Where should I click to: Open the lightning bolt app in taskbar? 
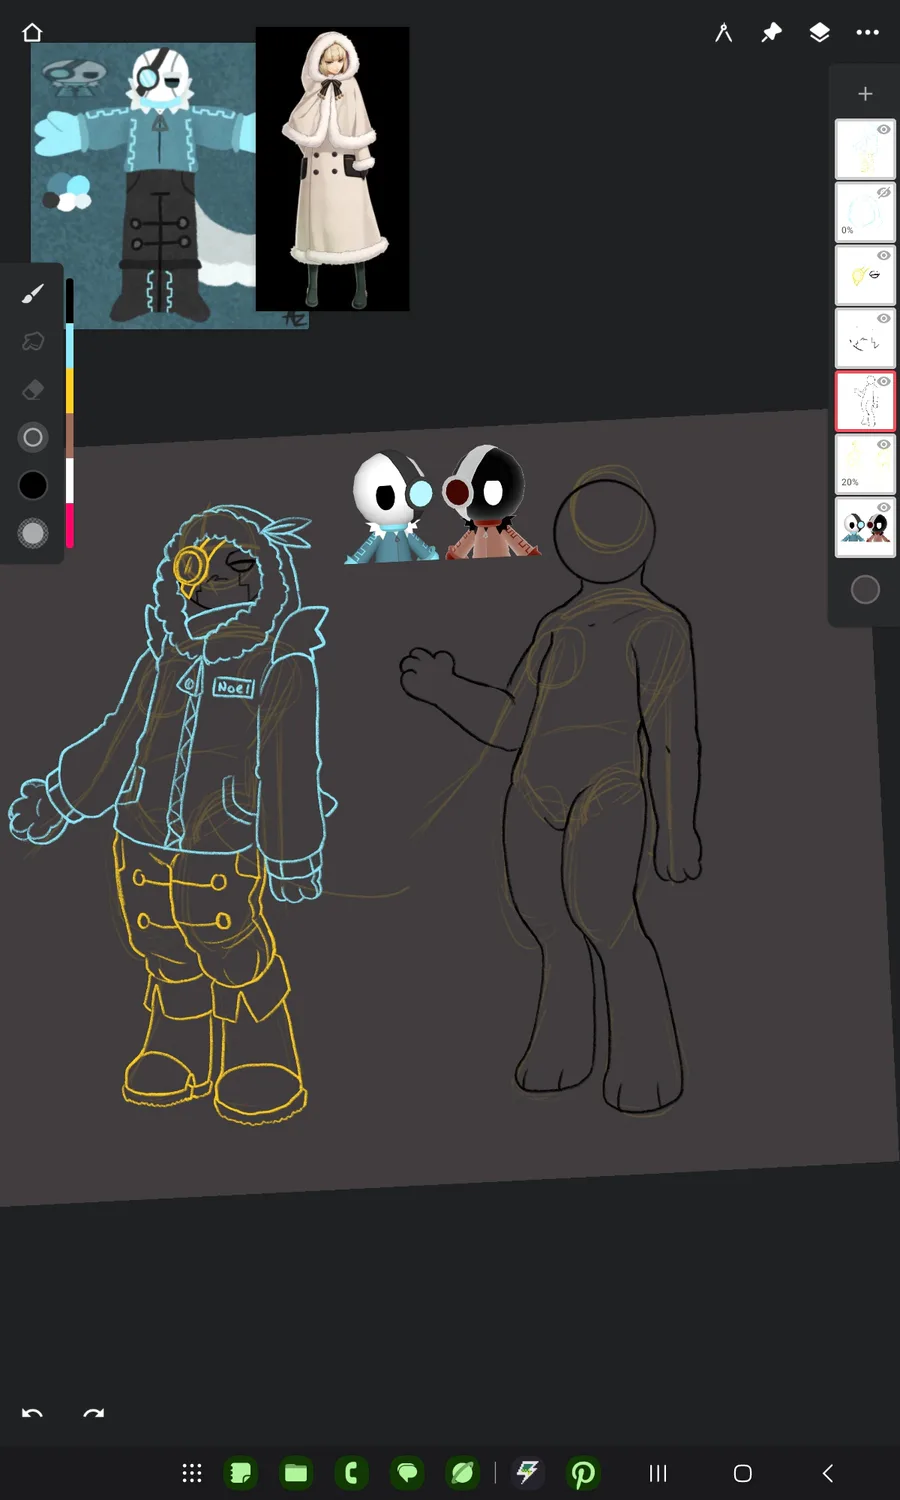point(528,1473)
